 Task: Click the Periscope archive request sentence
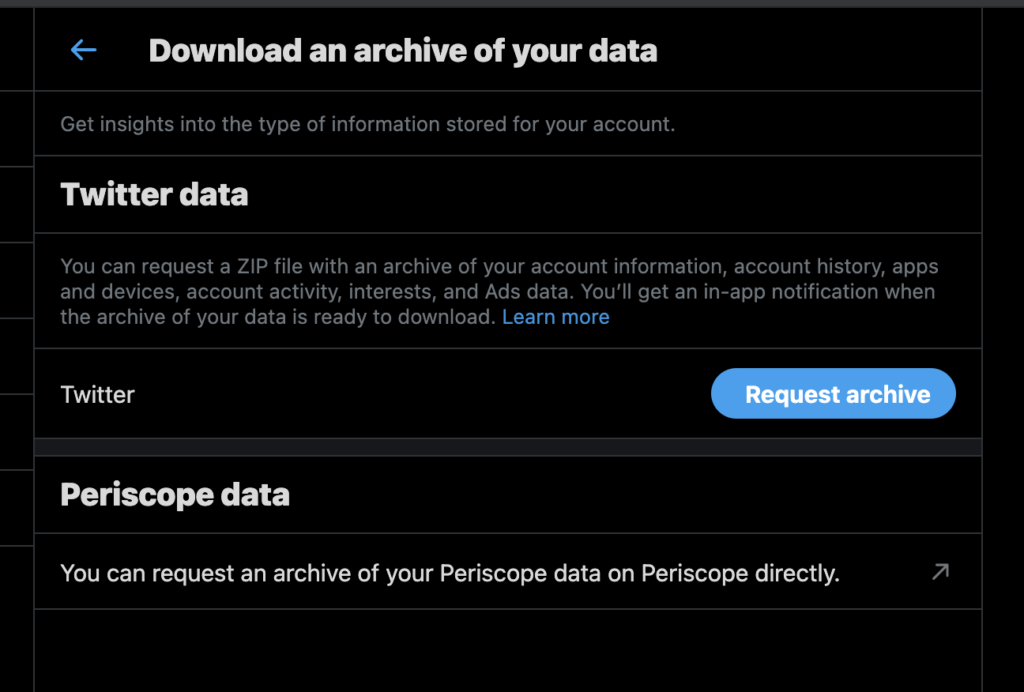pos(450,573)
